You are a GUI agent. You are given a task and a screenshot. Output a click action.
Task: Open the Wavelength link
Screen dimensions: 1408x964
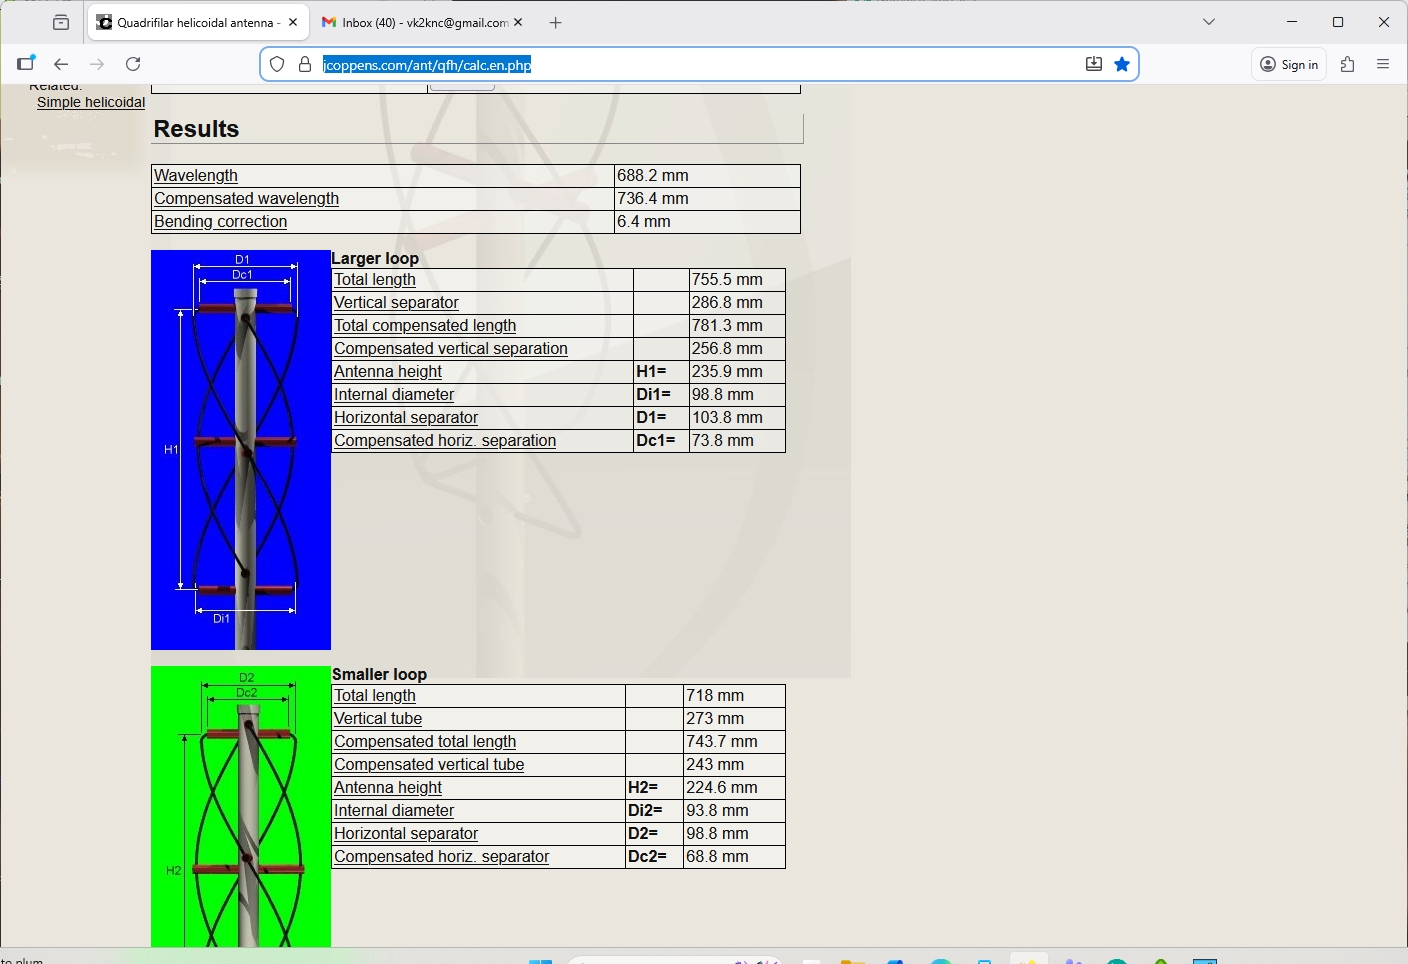click(x=196, y=175)
